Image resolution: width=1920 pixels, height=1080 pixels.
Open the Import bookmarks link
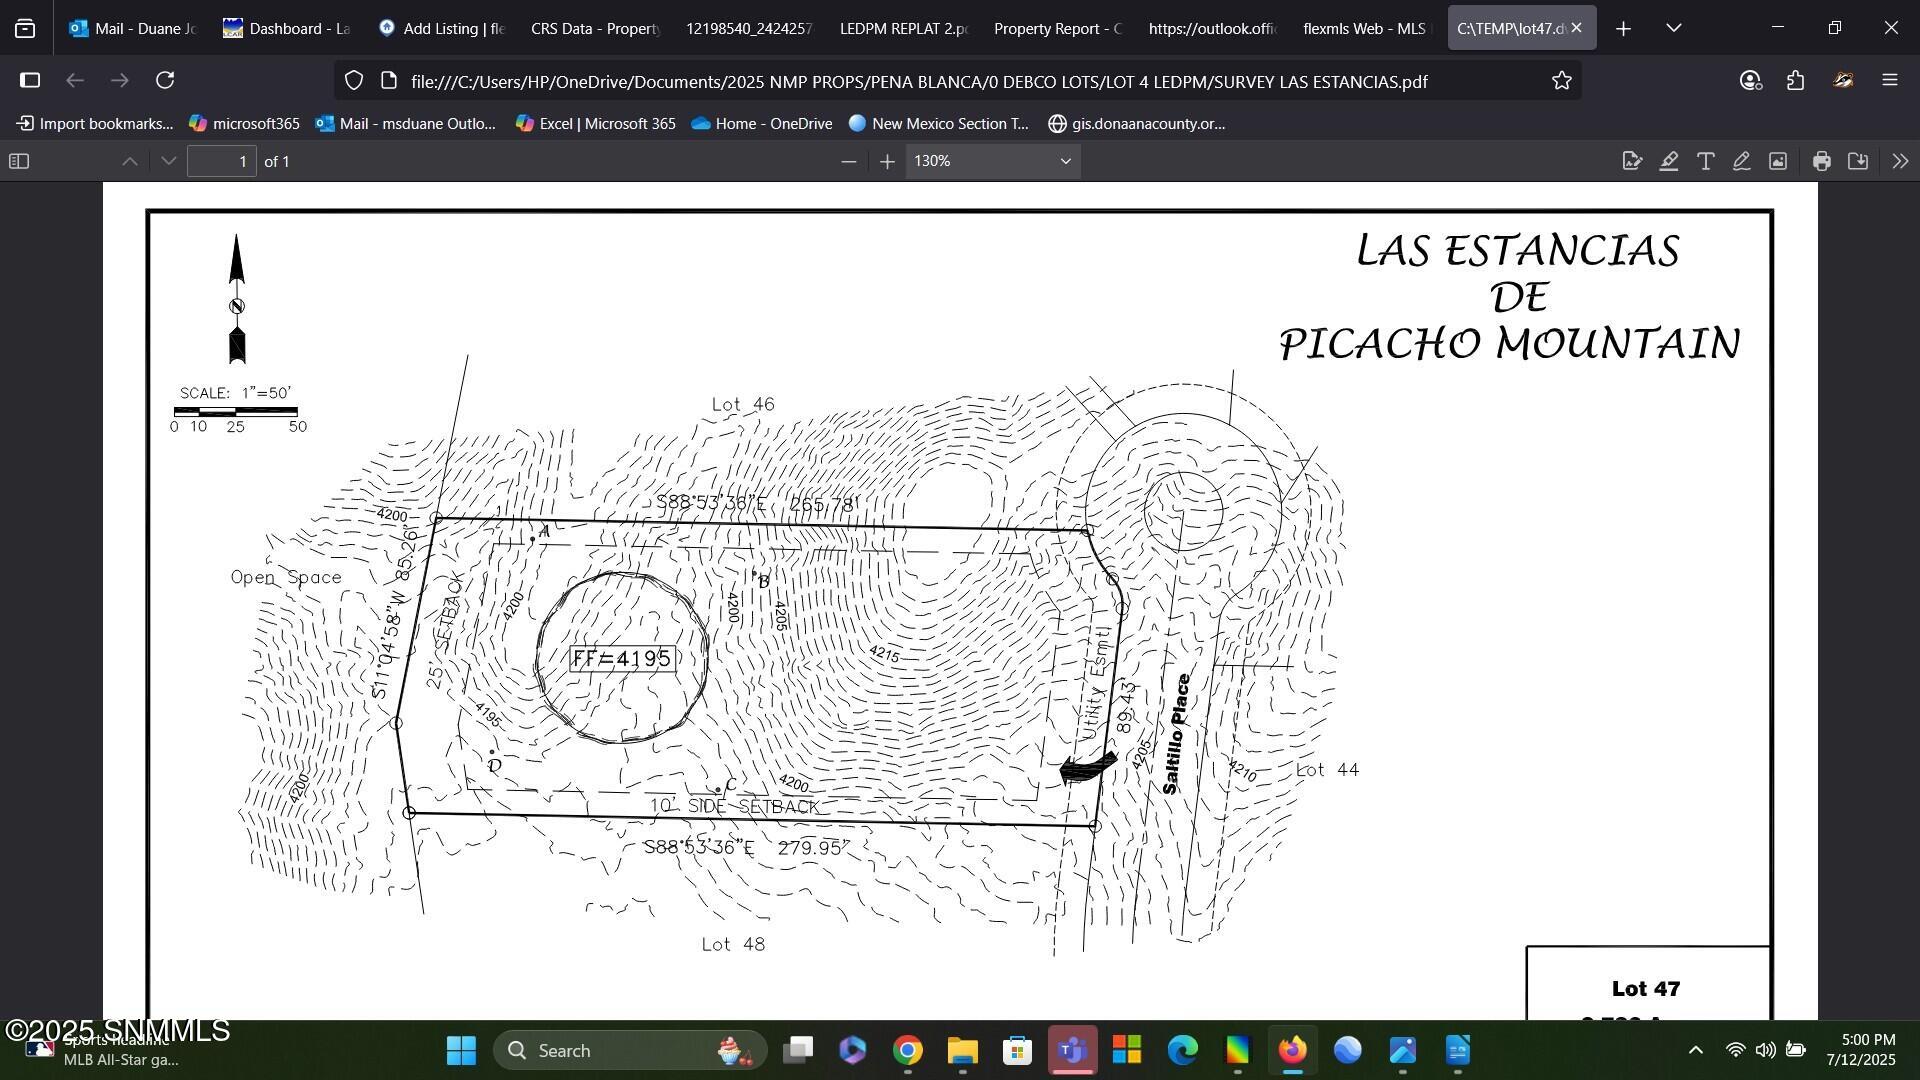point(93,123)
